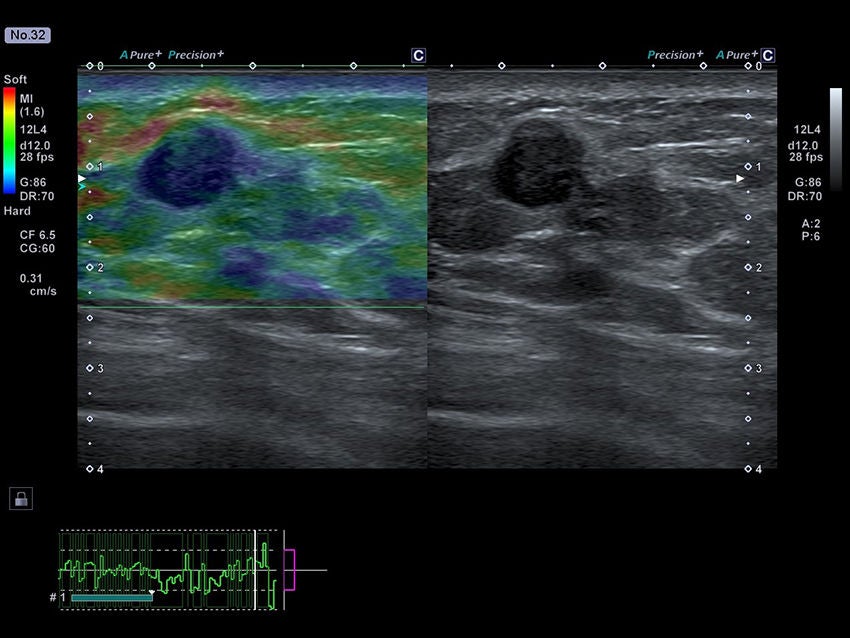Click the green ROI boundary line
This screenshot has width=850, height=638.
click(x=252, y=307)
